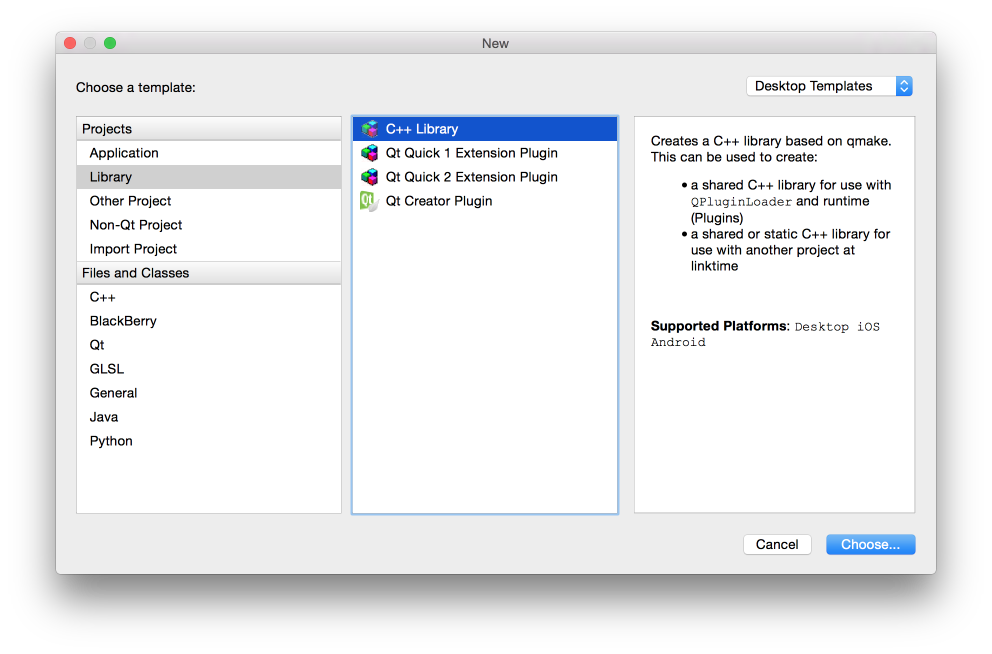The width and height of the screenshot is (992, 654).
Task: Click the Qt Quick 1 Extension Plugin icon
Action: pos(369,153)
